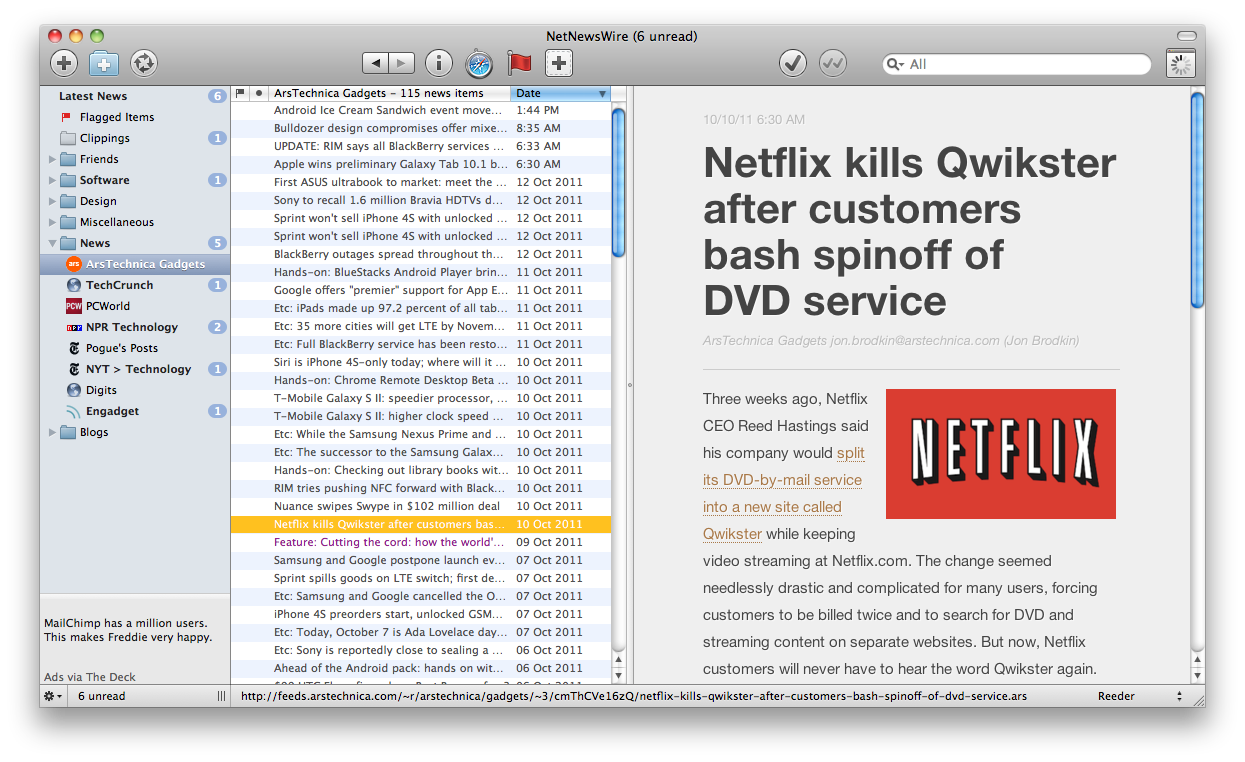Select Flagged Items in sidebar

[117, 117]
